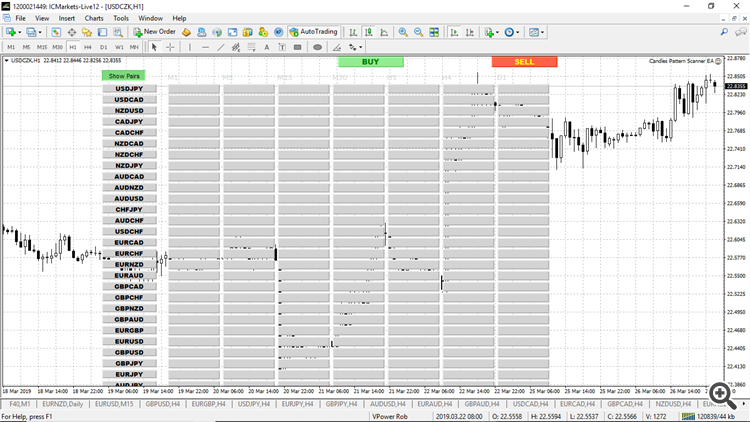750x422 pixels.
Task: Select the Fibonacci retracement tool
Action: click(x=251, y=47)
